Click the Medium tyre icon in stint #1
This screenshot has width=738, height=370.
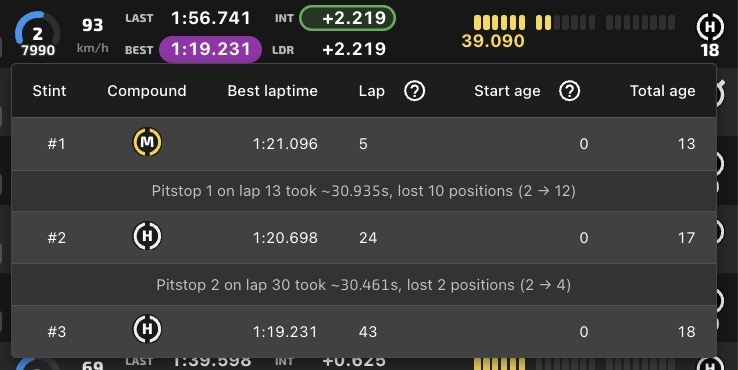click(x=147, y=142)
